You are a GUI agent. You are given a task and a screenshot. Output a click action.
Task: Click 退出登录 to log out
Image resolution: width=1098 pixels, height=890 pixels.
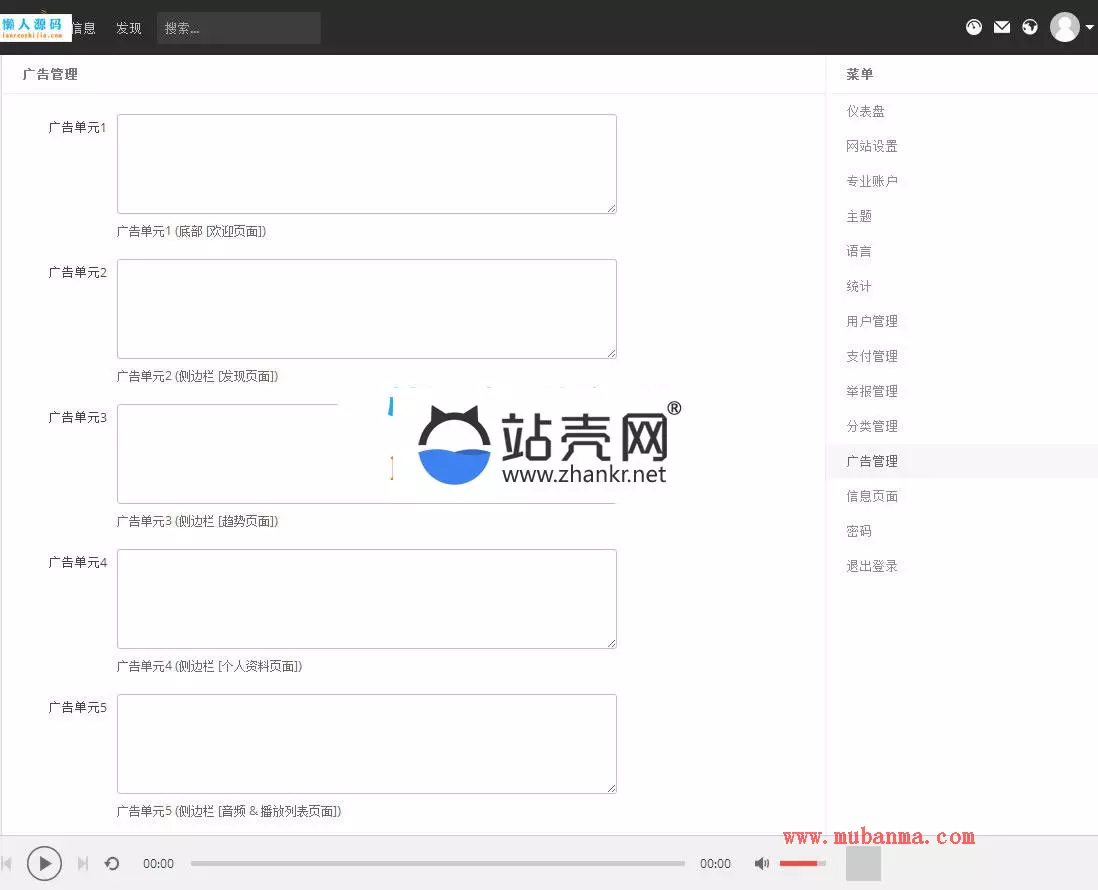click(872, 566)
